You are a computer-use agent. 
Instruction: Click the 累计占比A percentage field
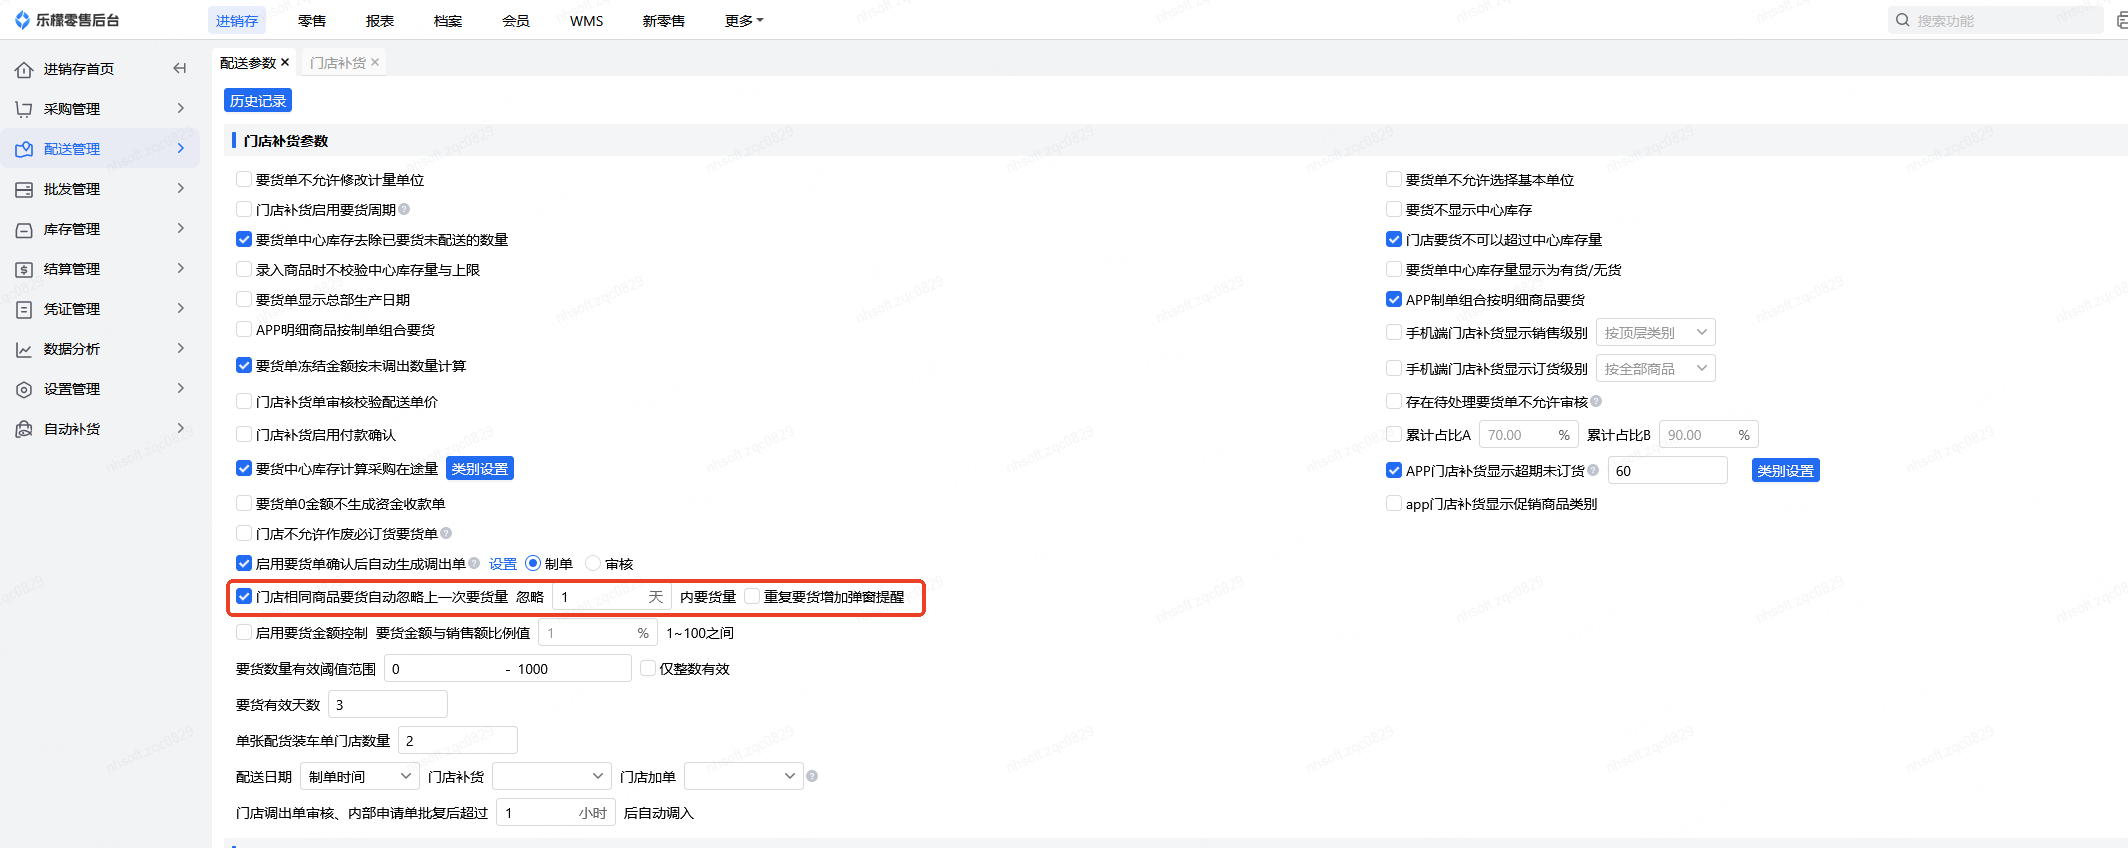pos(1529,434)
